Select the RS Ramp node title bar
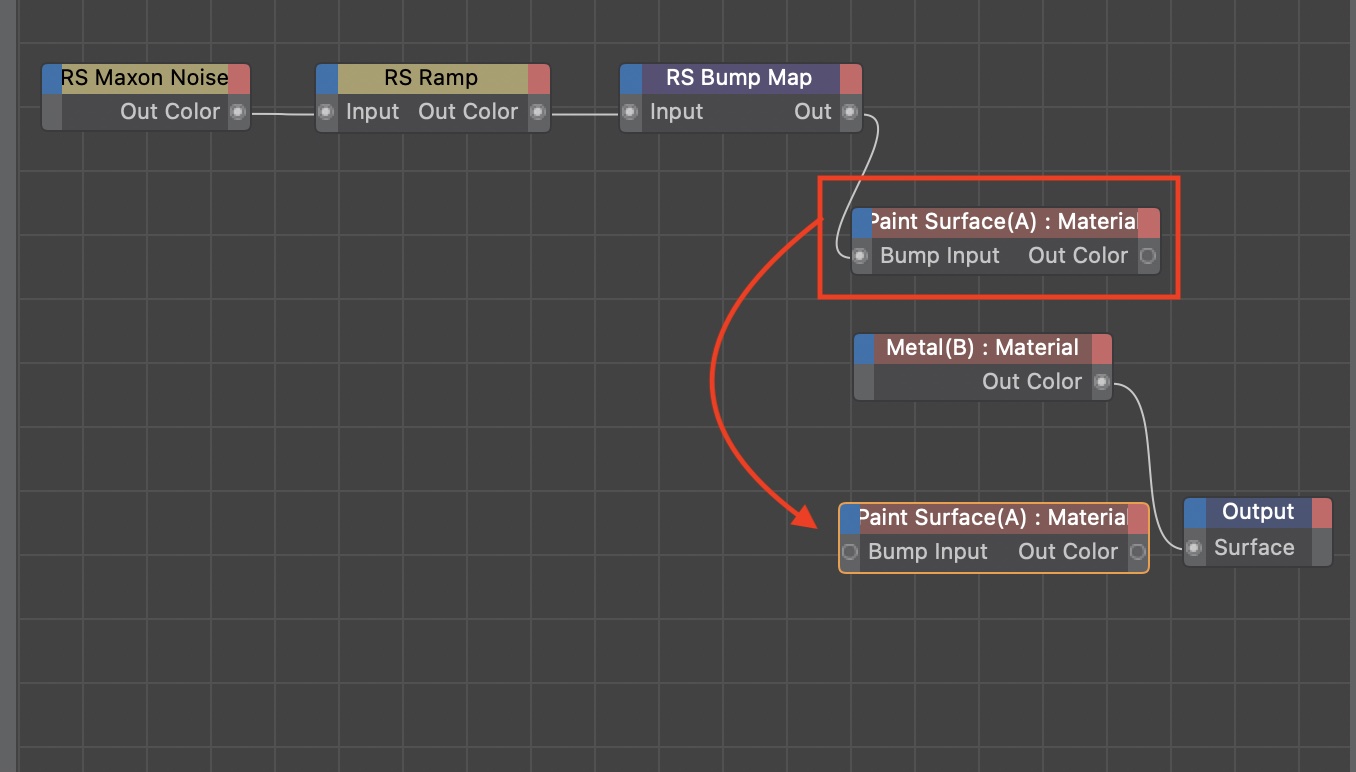This screenshot has width=1356, height=772. tap(432, 78)
